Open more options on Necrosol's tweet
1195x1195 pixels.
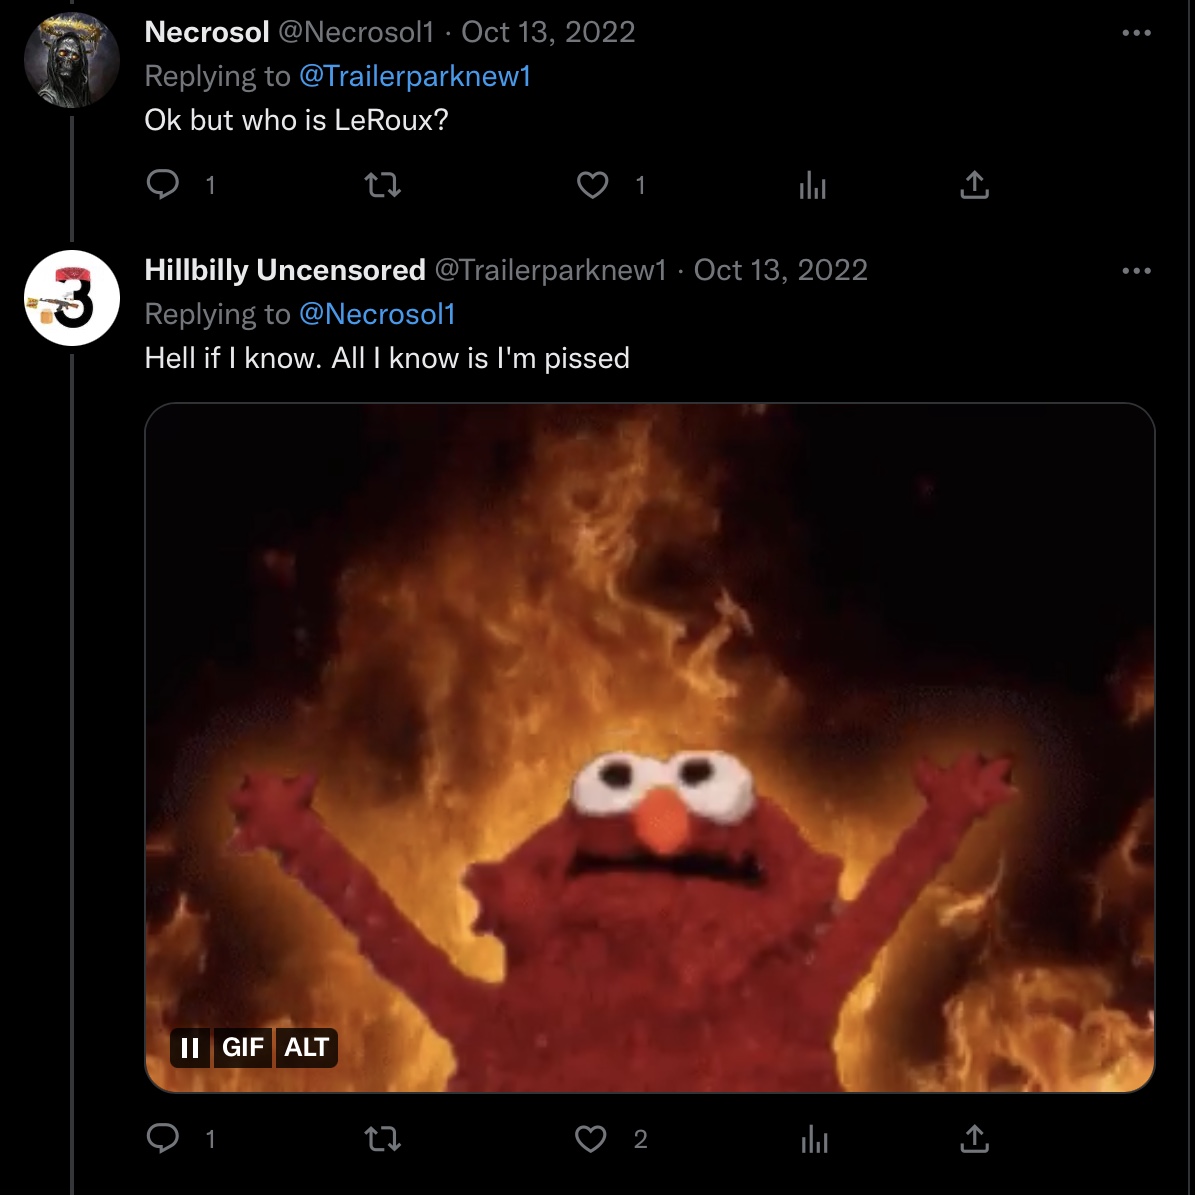(x=1136, y=33)
